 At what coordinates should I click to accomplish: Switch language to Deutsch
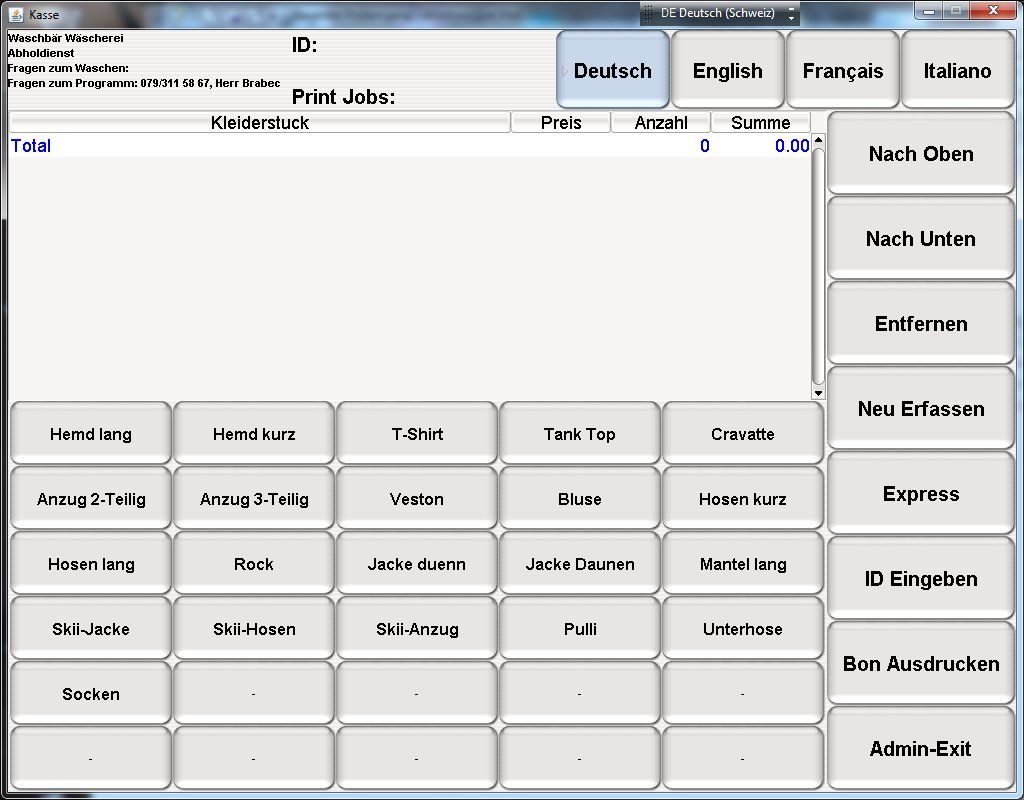(x=613, y=69)
